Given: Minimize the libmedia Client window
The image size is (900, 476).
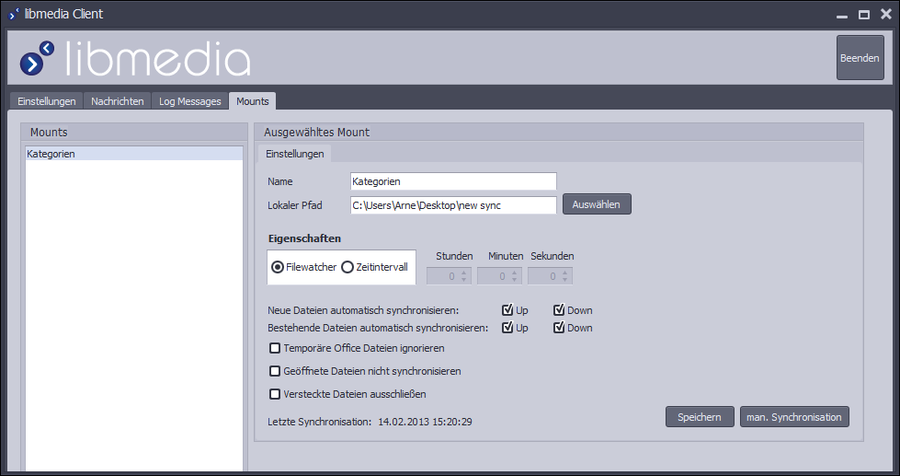Looking at the screenshot, I should tap(842, 16).
